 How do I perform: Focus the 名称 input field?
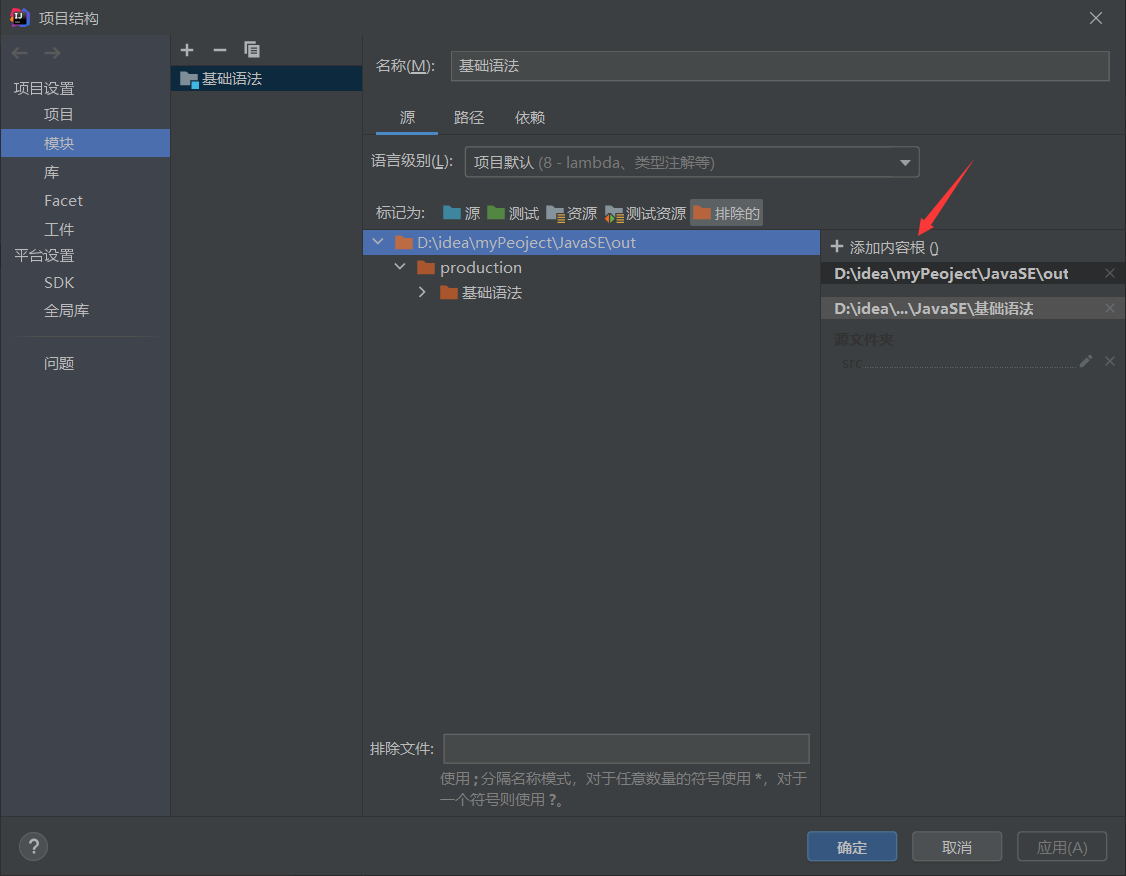780,66
